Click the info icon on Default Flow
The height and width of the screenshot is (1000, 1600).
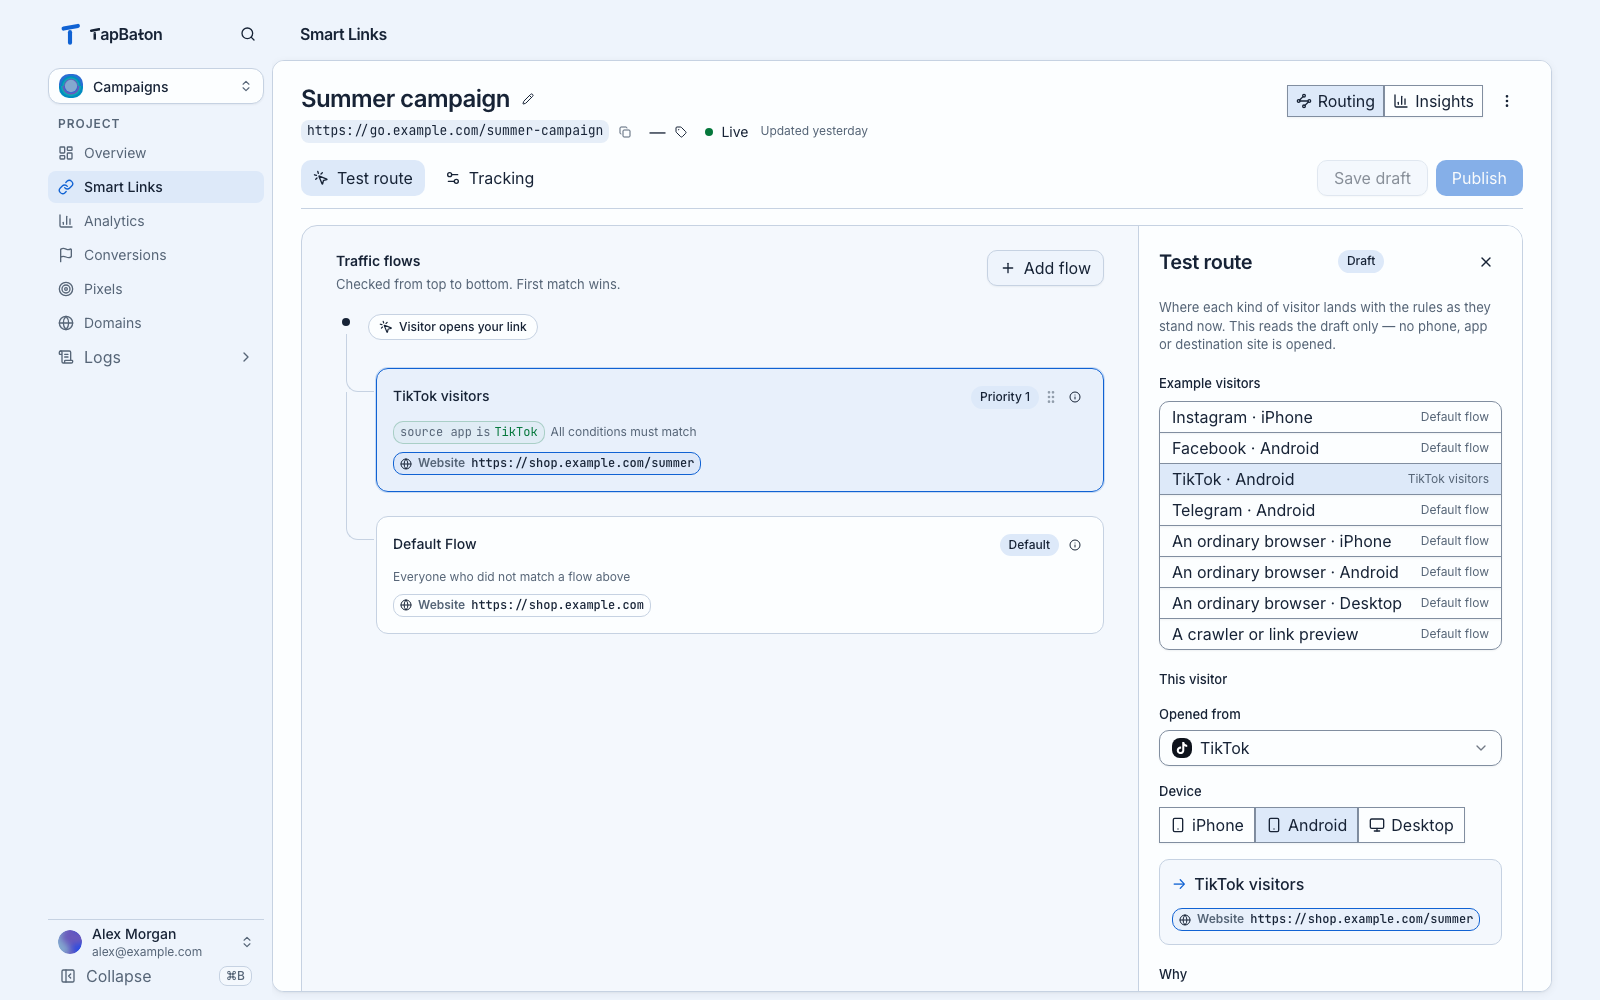click(1075, 545)
